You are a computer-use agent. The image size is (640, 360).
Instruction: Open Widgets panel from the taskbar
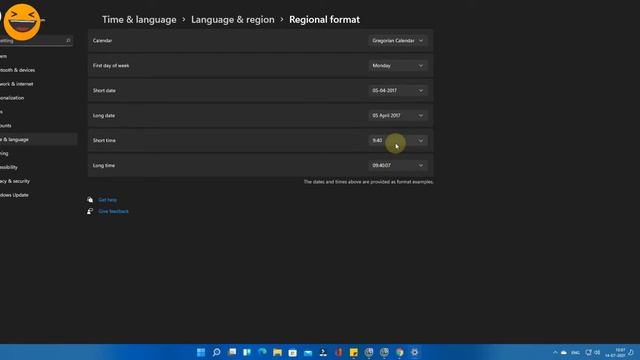(x=247, y=352)
